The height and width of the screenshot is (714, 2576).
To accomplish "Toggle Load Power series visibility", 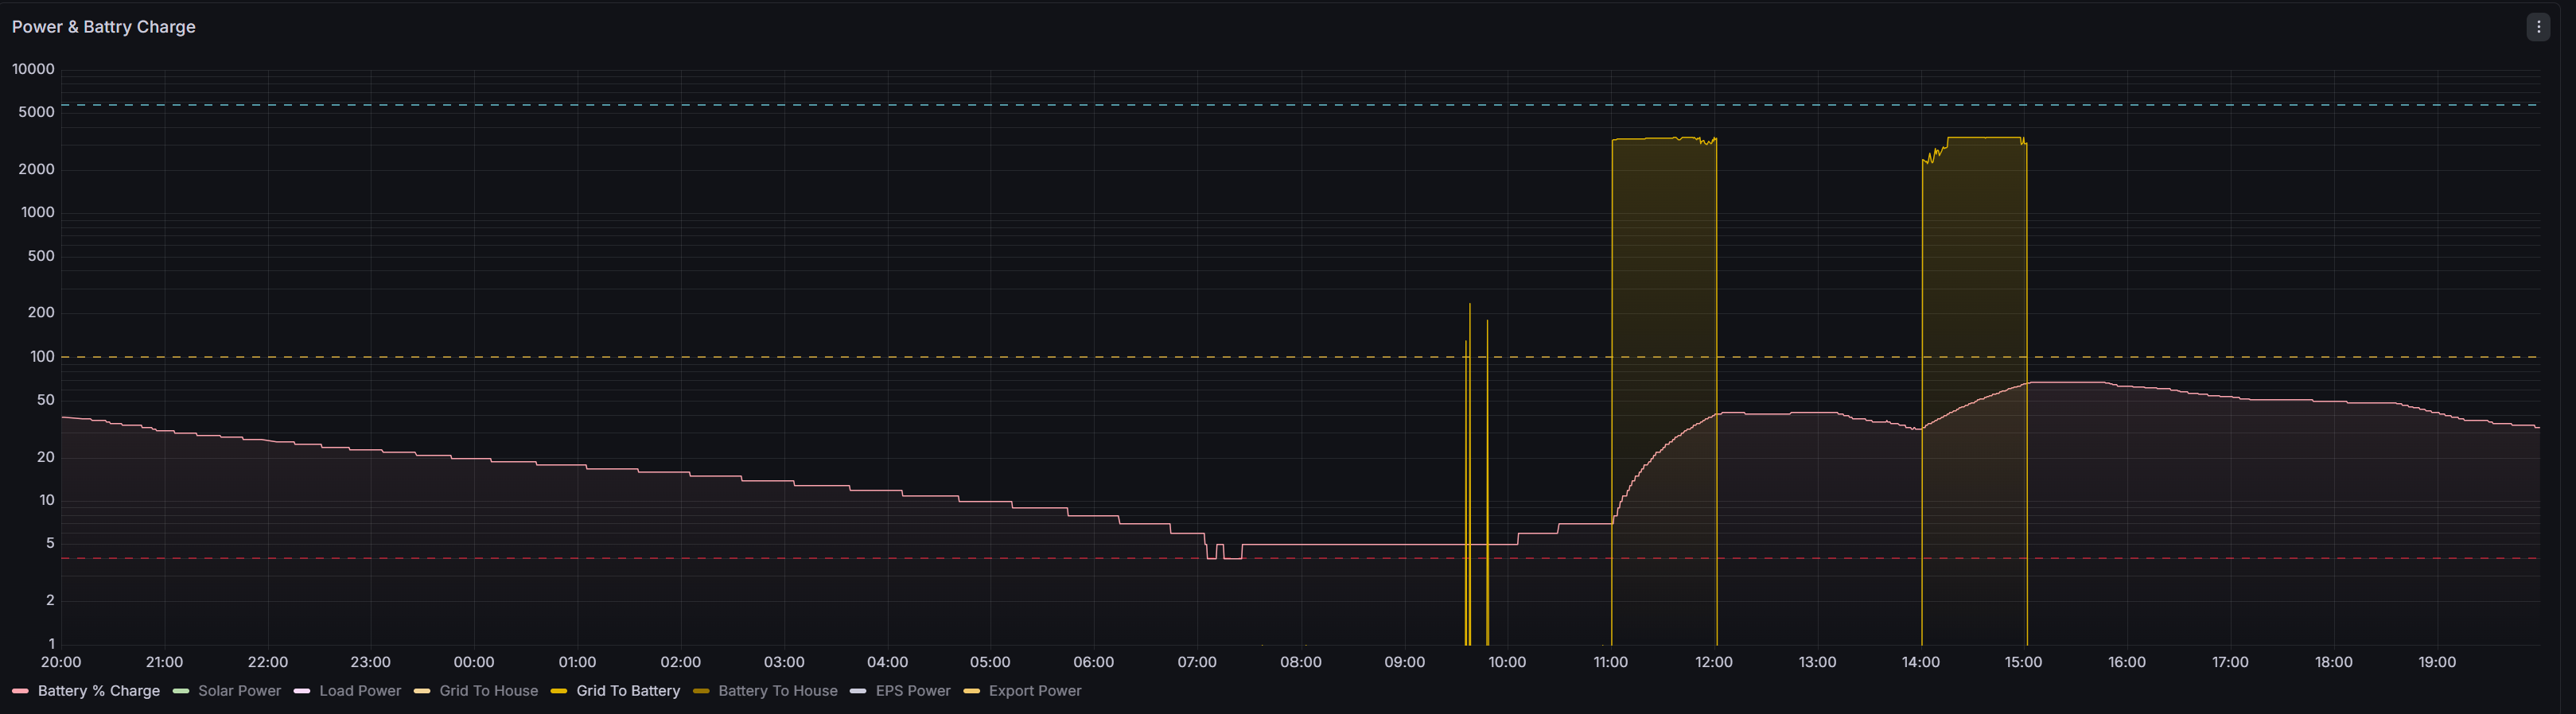I will tap(360, 691).
